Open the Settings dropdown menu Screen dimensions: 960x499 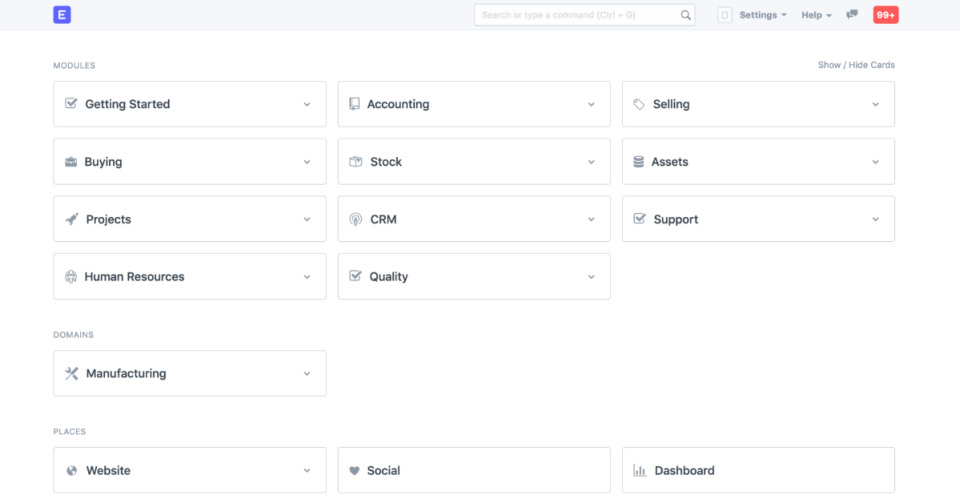click(763, 15)
